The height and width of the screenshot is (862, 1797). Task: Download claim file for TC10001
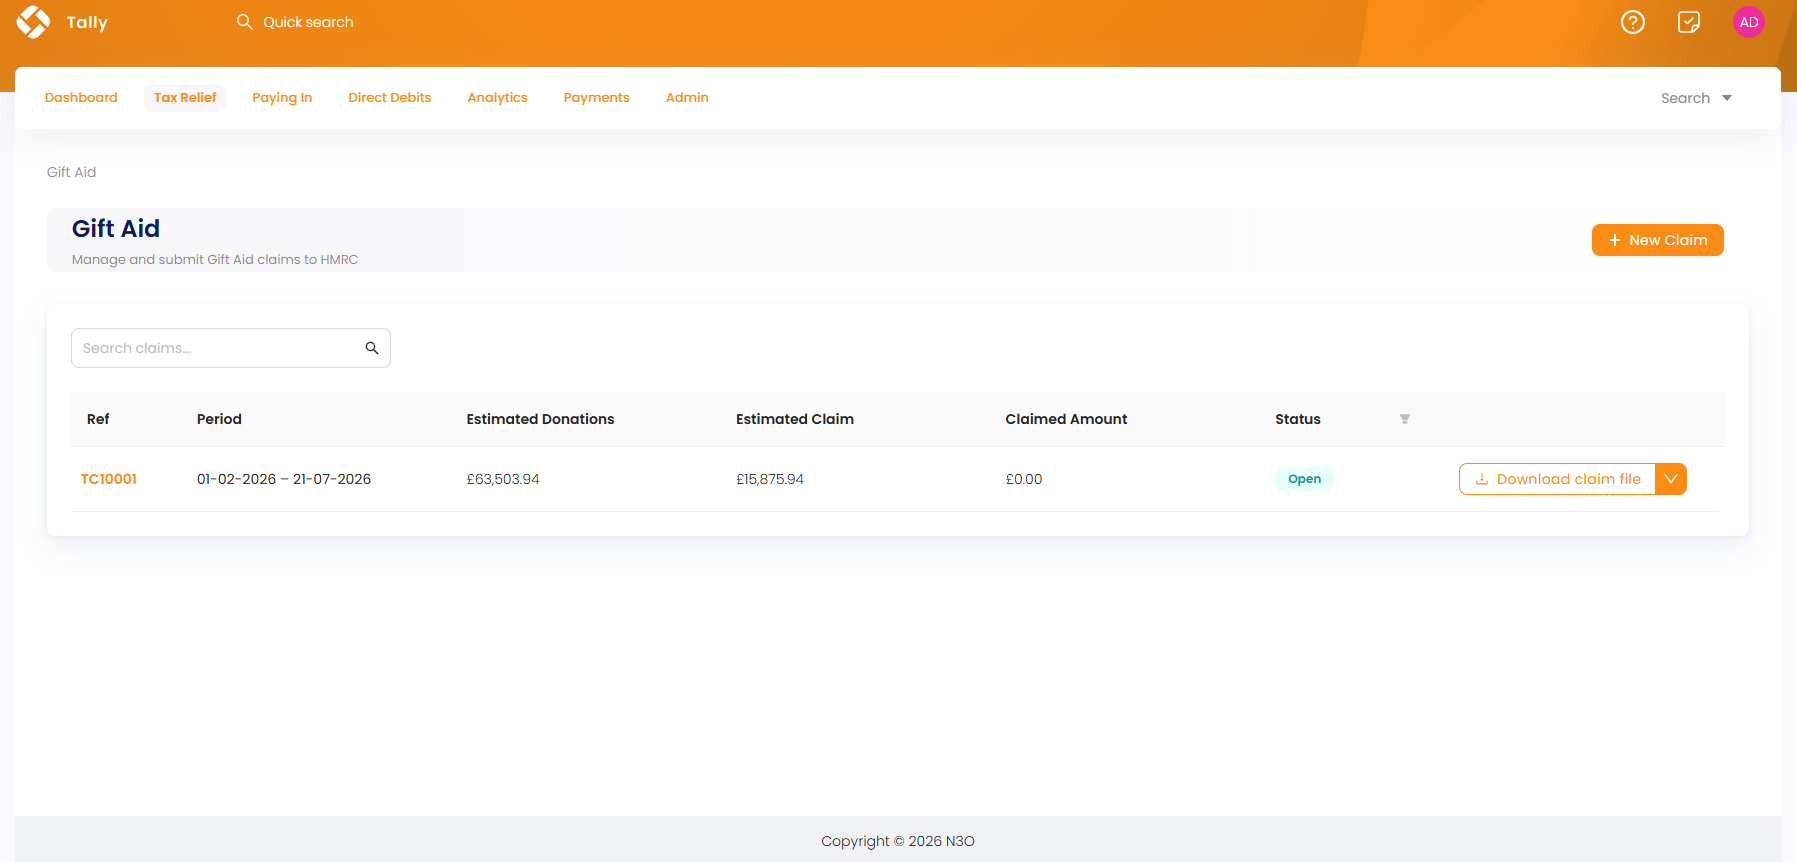(x=1557, y=479)
